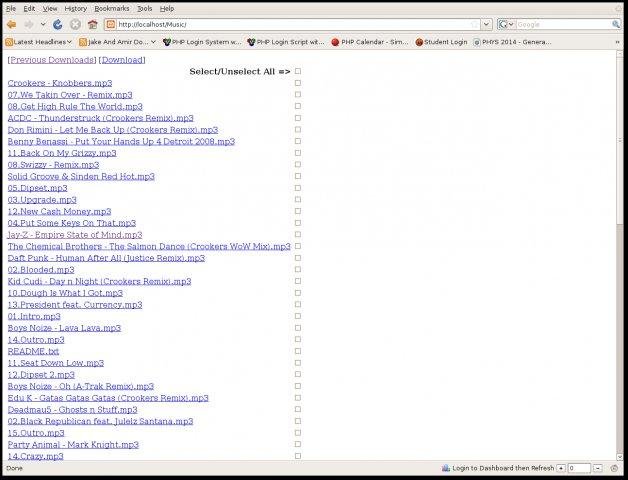The width and height of the screenshot is (628, 480).
Task: Open the Benny Benassi - Put Your Hands Up link
Action: pos(121,141)
